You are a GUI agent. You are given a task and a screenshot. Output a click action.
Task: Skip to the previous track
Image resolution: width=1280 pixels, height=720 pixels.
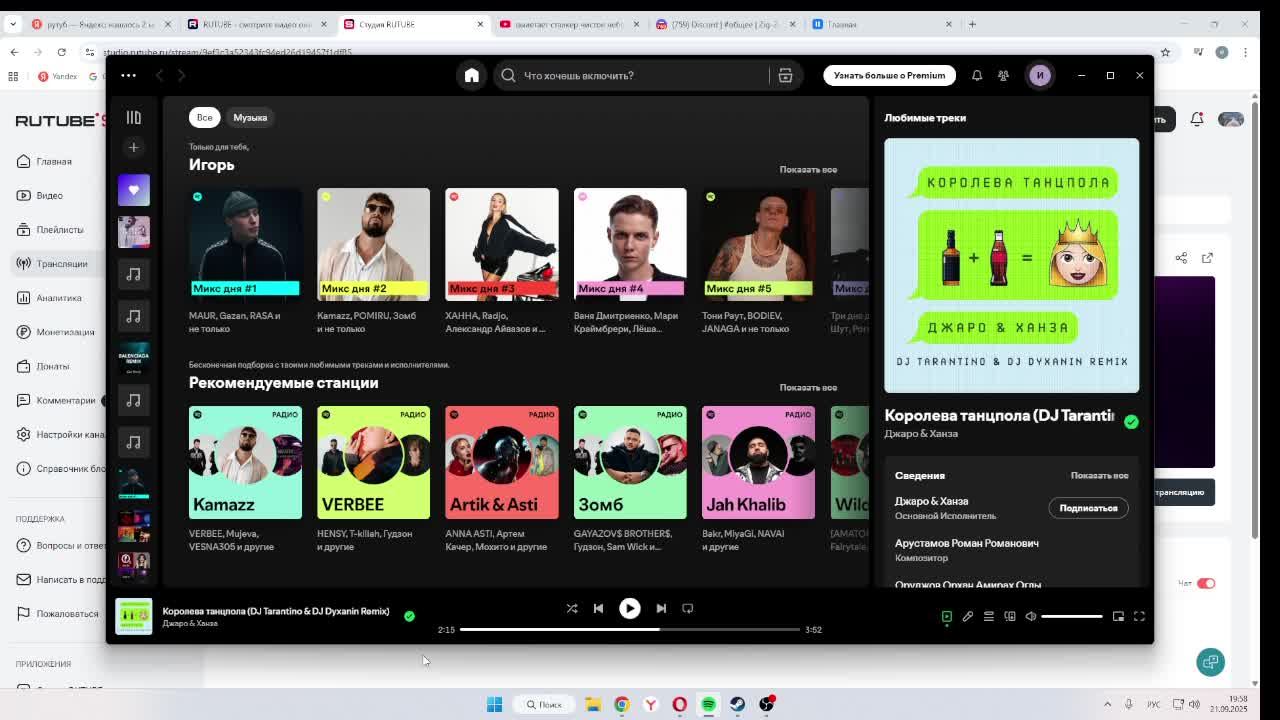pos(598,608)
